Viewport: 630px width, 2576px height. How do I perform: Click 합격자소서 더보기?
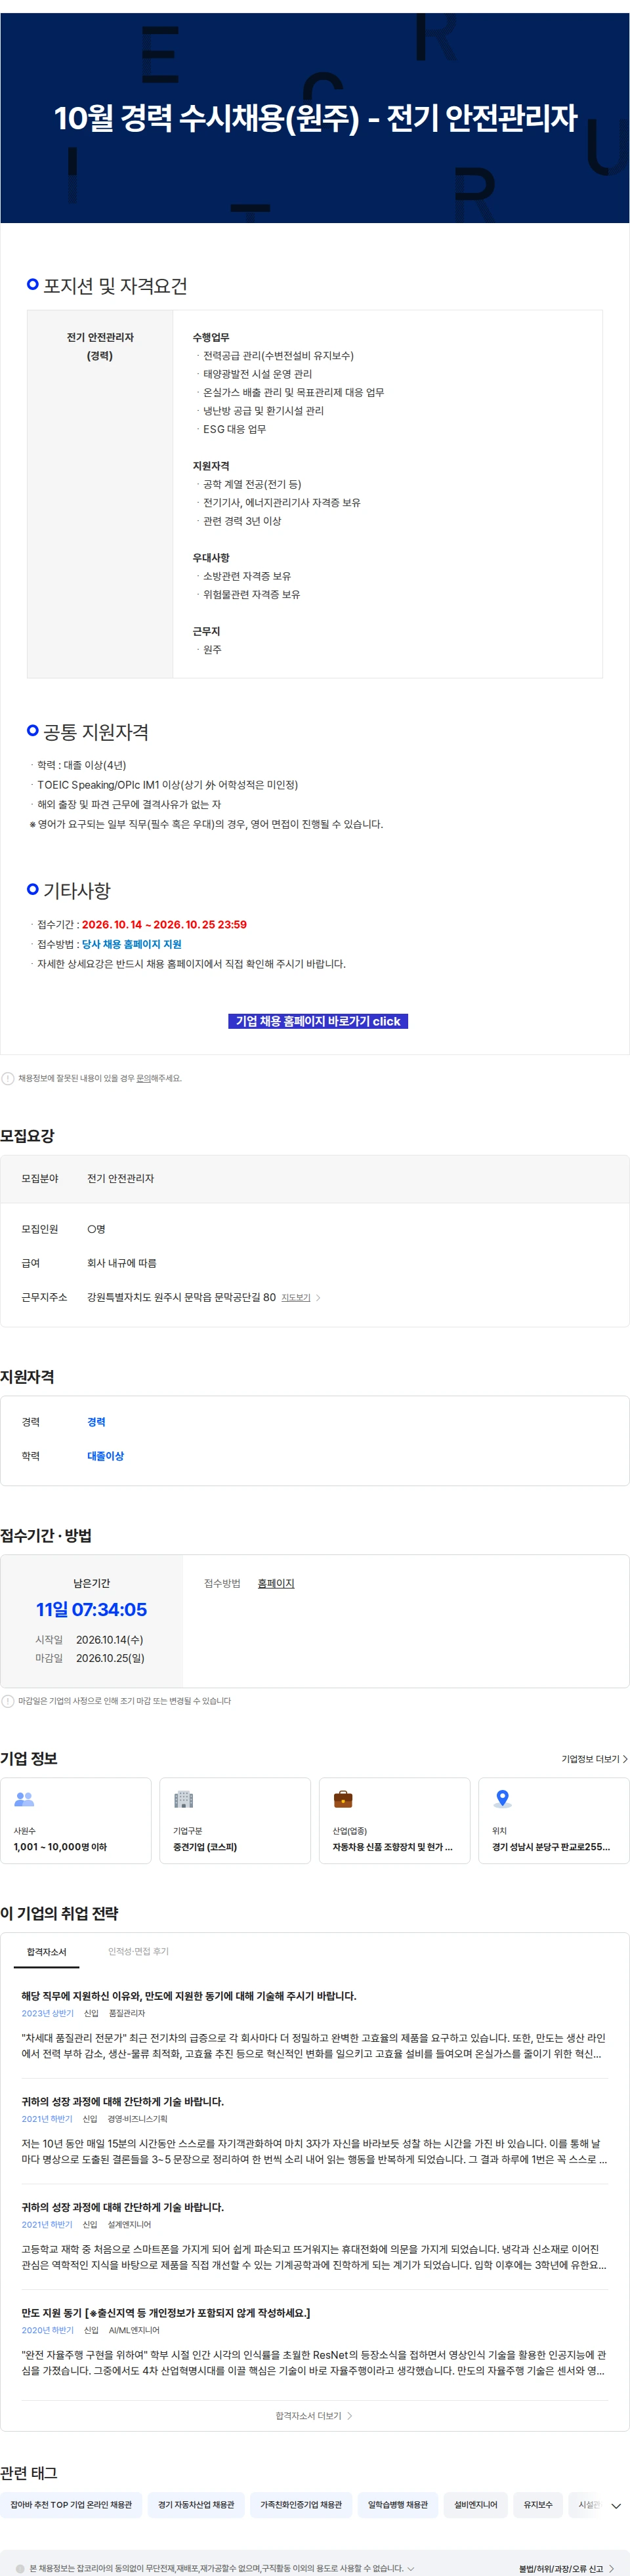314,2415
